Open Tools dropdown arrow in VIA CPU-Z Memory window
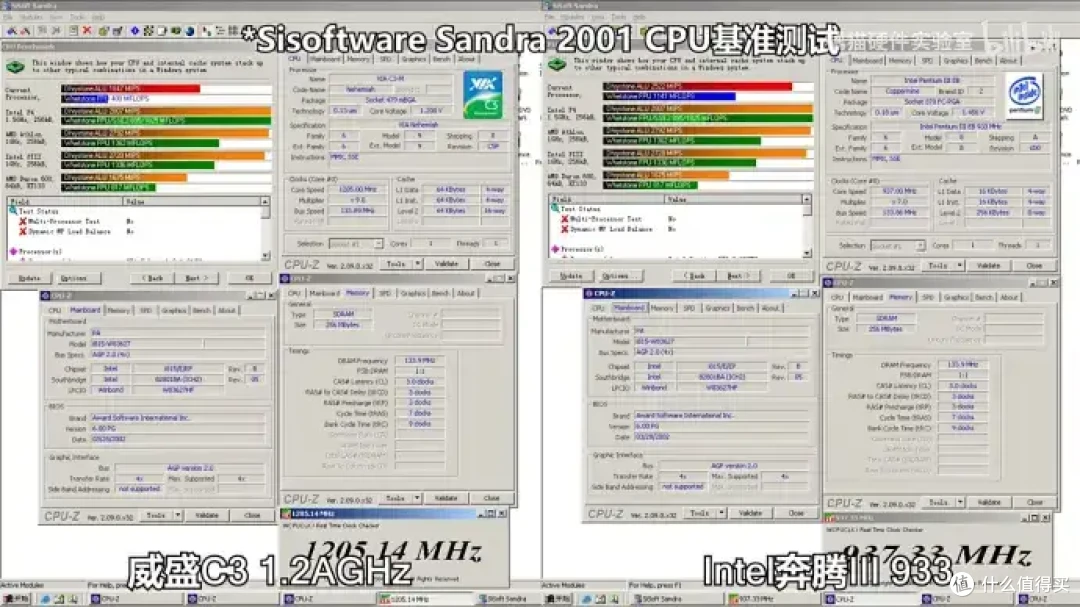 pyautogui.click(x=417, y=498)
